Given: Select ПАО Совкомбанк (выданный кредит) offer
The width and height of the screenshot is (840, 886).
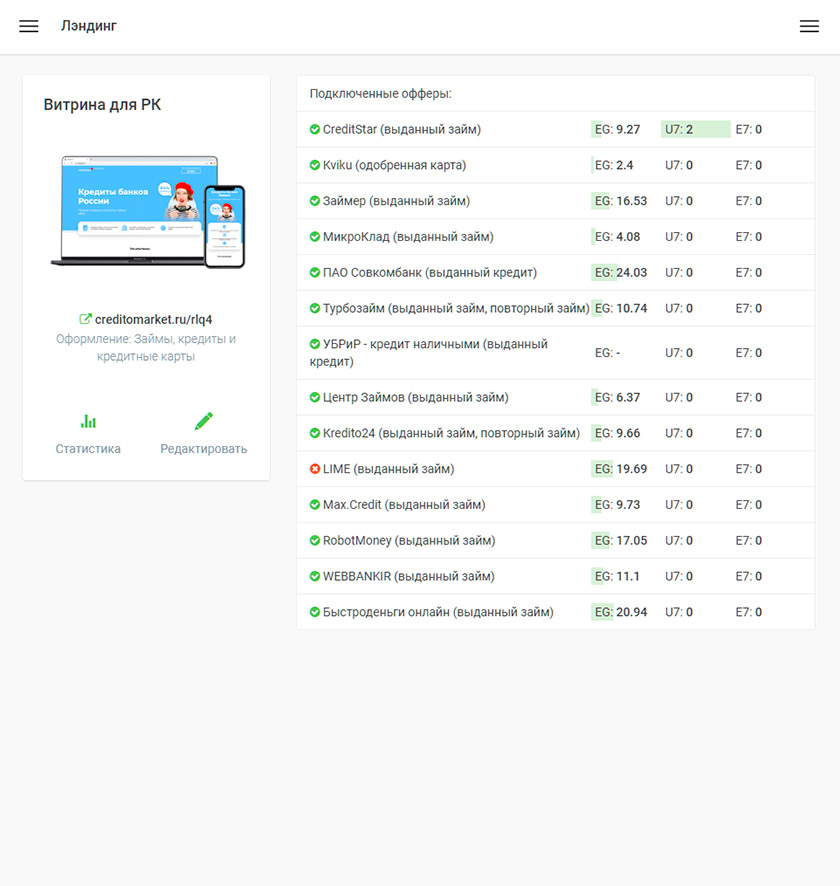Looking at the screenshot, I should pyautogui.click(x=430, y=272).
